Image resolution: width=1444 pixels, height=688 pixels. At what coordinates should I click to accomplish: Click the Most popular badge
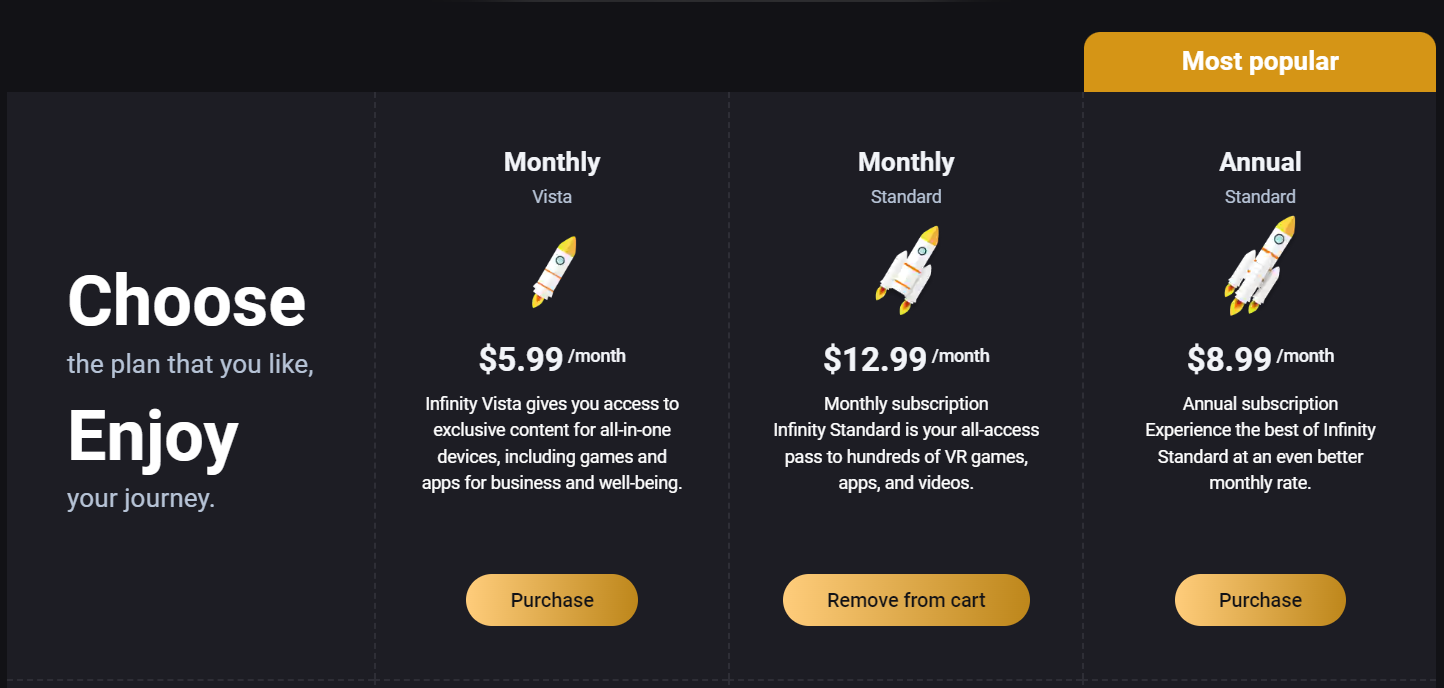(1260, 62)
